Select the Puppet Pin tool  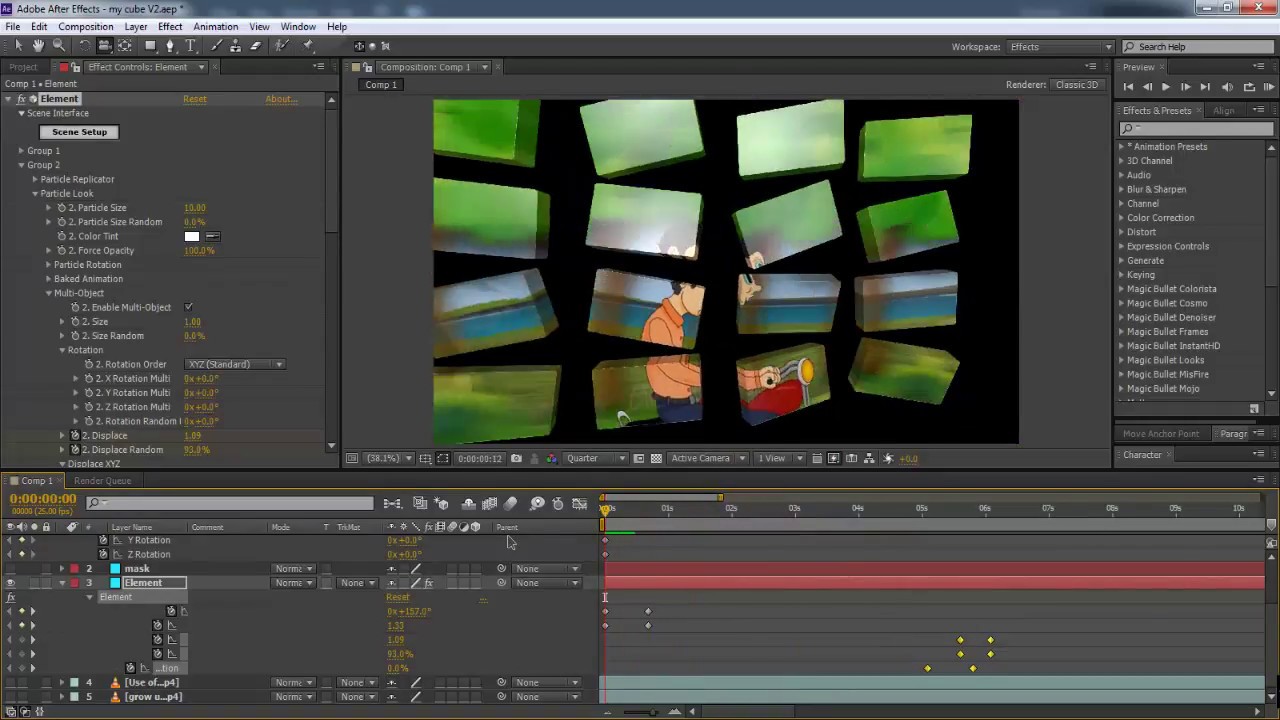[x=308, y=46]
